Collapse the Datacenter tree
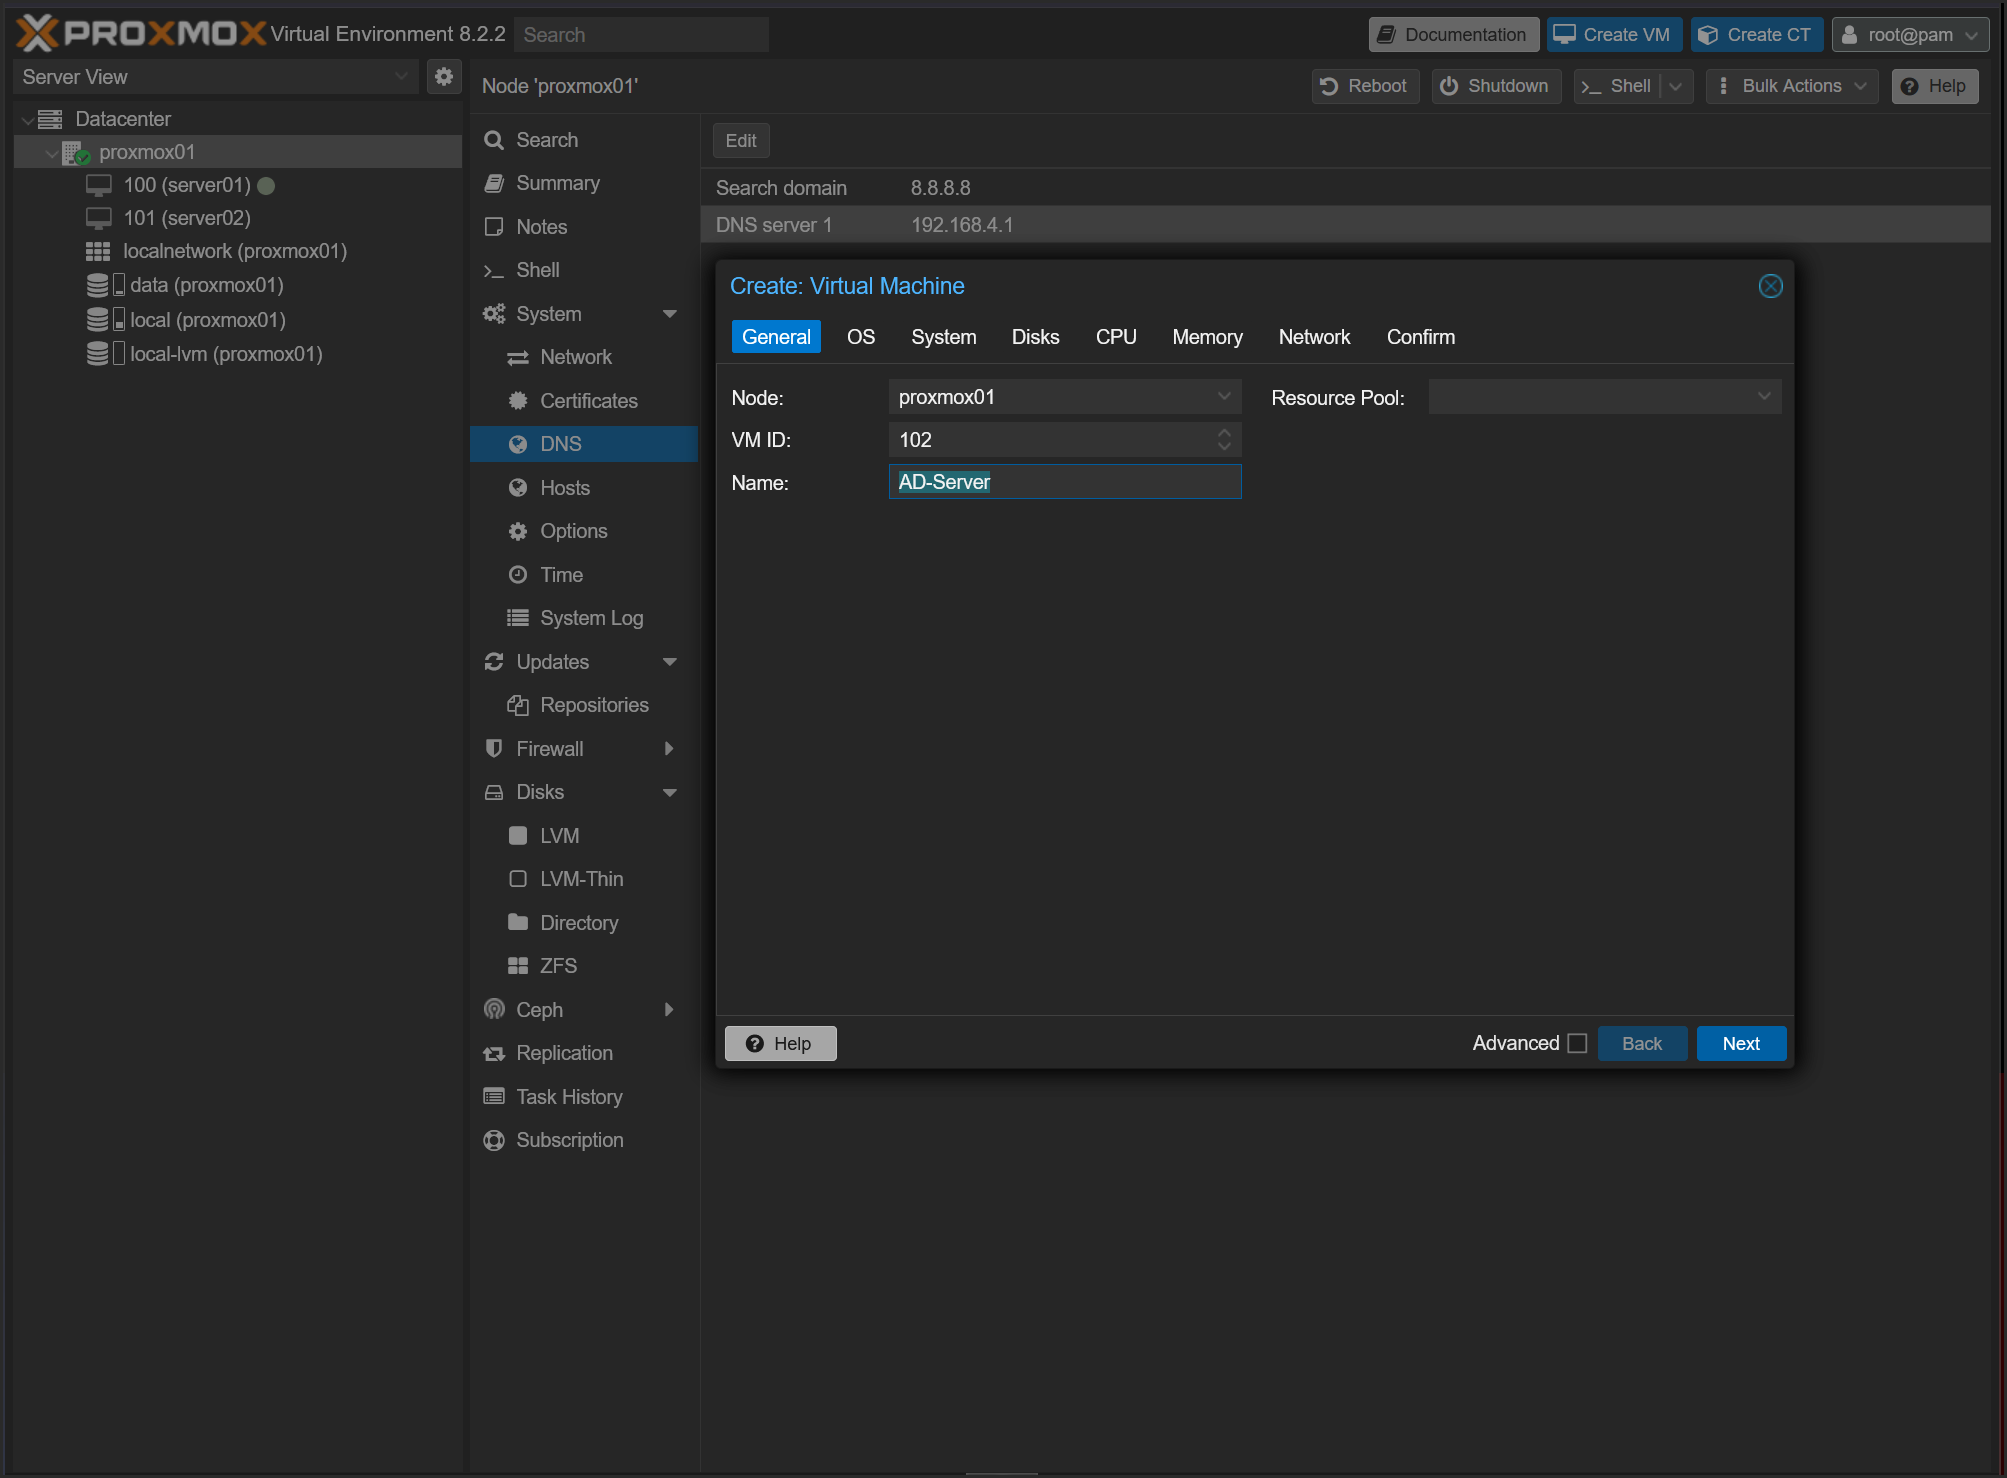 (x=27, y=120)
